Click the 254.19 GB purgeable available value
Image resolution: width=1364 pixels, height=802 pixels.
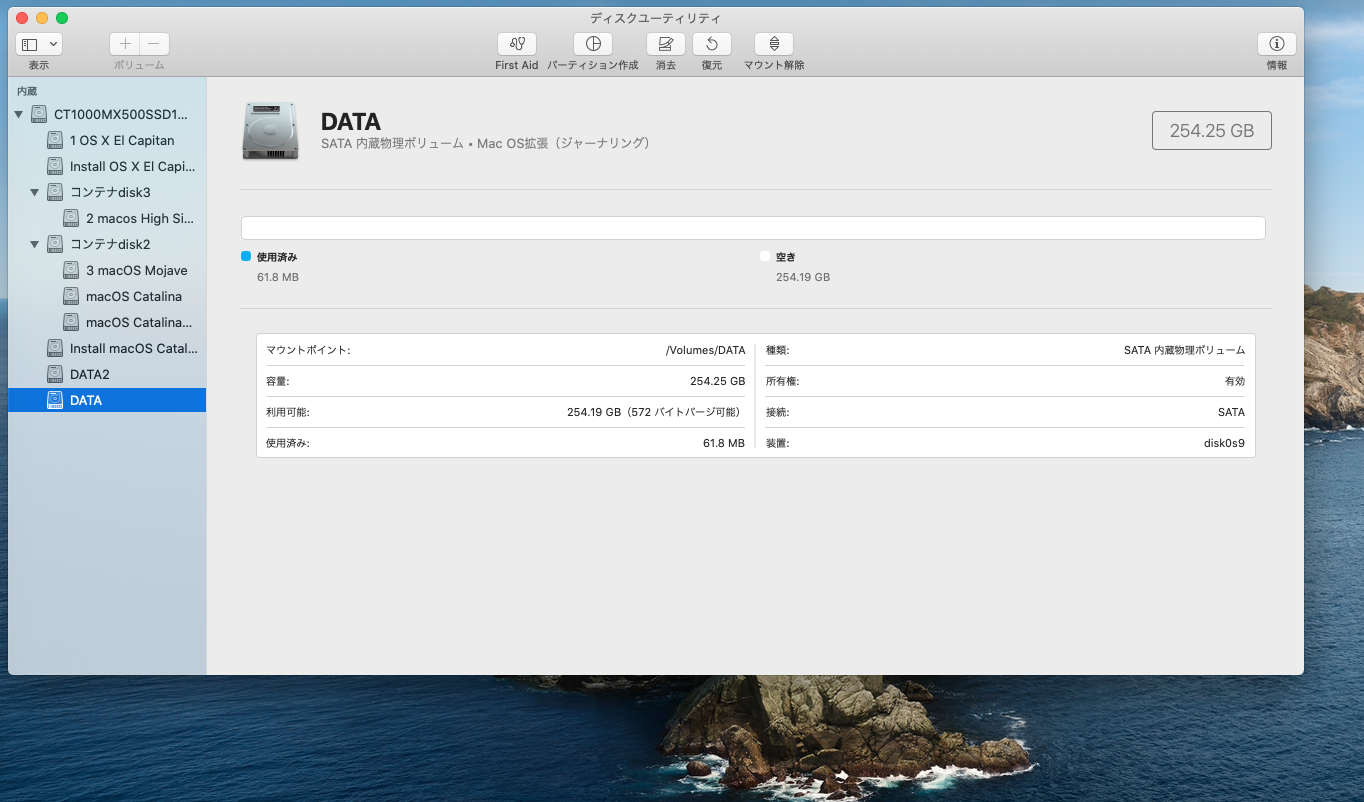(655, 412)
